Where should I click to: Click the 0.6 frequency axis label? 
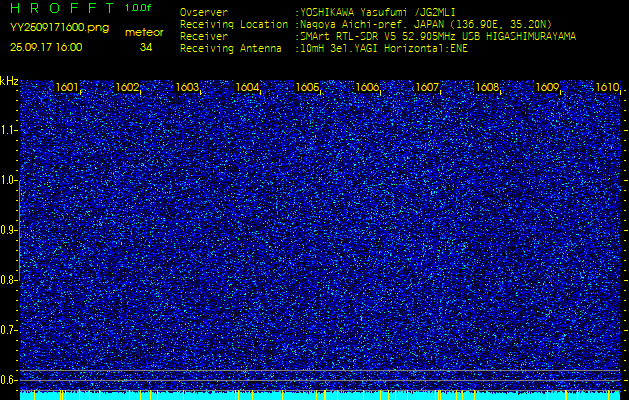(x=8, y=380)
